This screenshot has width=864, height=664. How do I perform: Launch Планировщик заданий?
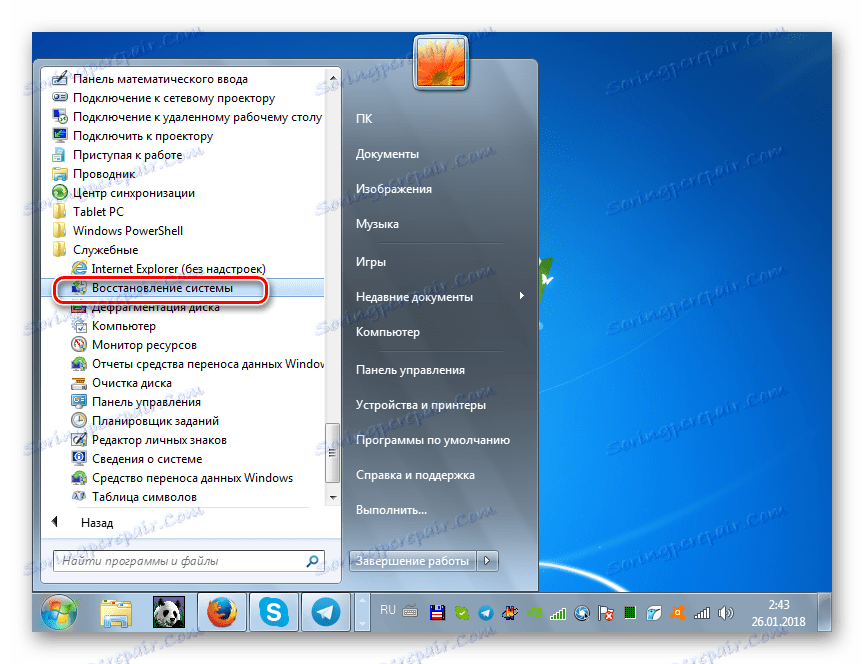tap(145, 421)
